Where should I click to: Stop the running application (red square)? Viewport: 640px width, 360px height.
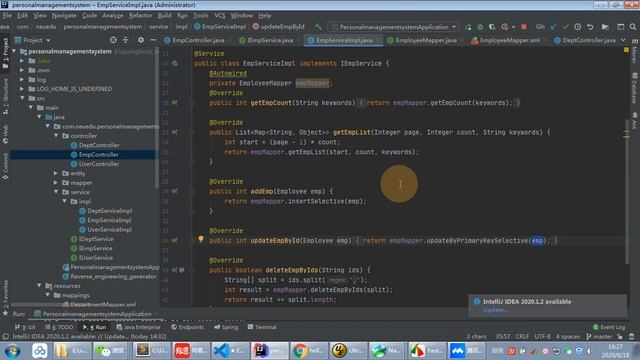[524, 27]
